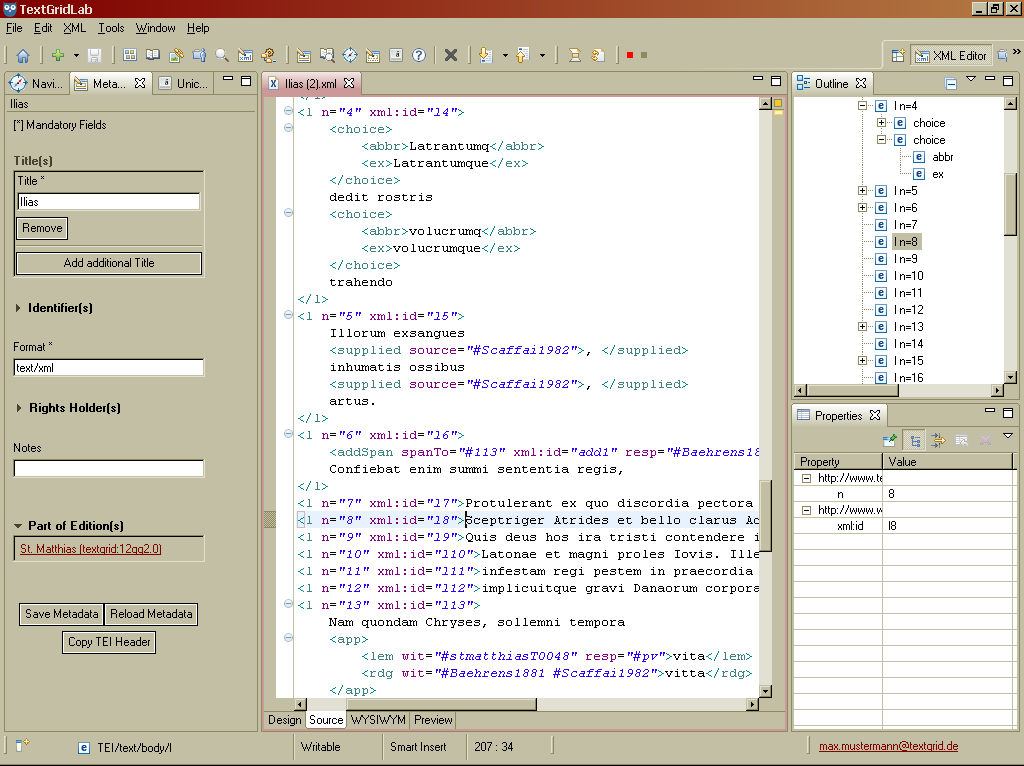Click the magnifying glass search icon
The image size is (1024, 766).
222,56
